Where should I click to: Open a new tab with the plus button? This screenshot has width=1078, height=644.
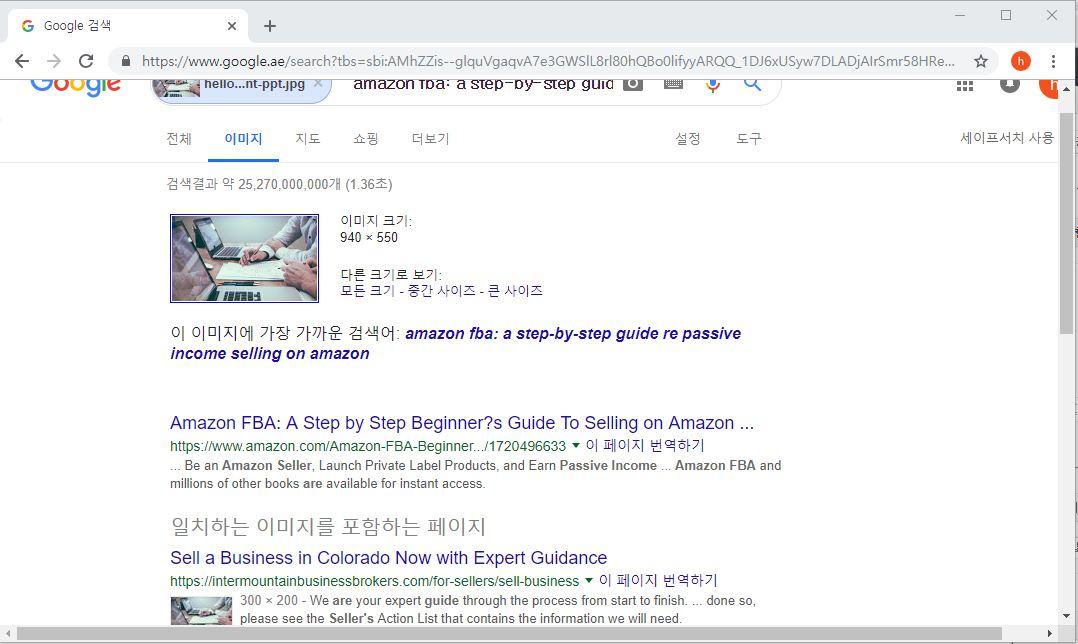270,26
